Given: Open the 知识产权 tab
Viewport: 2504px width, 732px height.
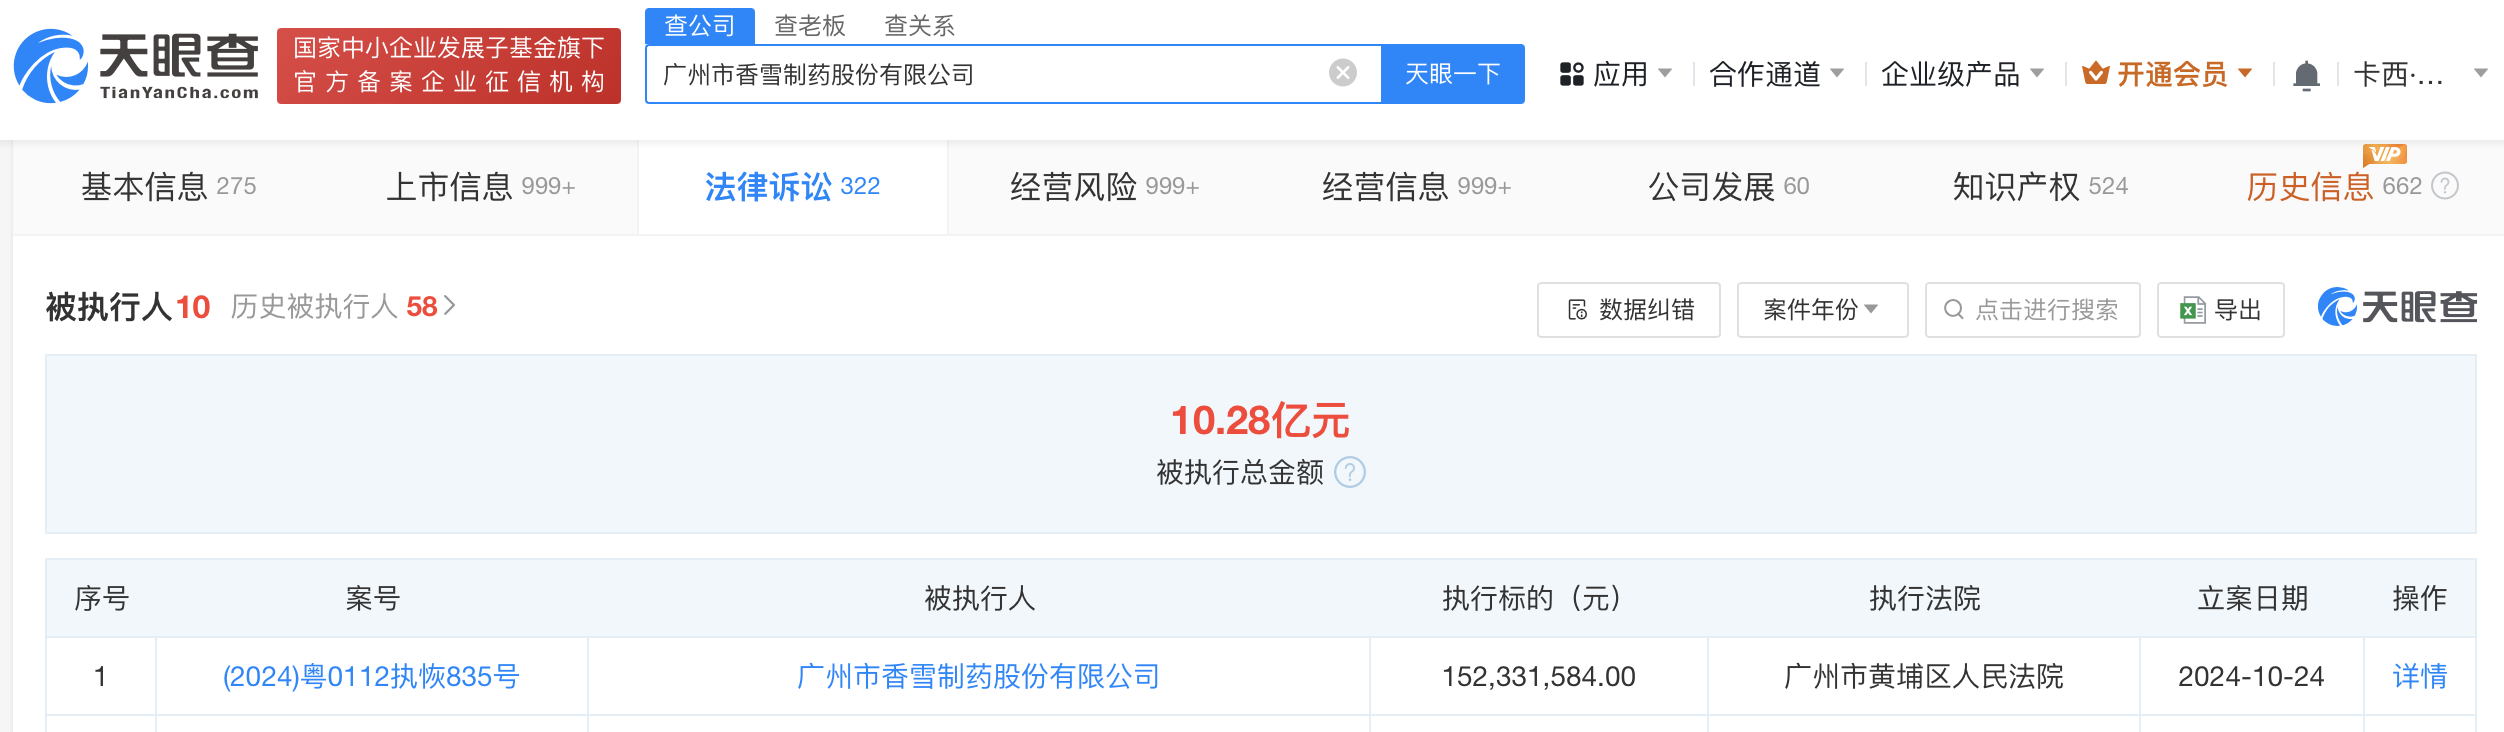Looking at the screenshot, I should (2040, 187).
